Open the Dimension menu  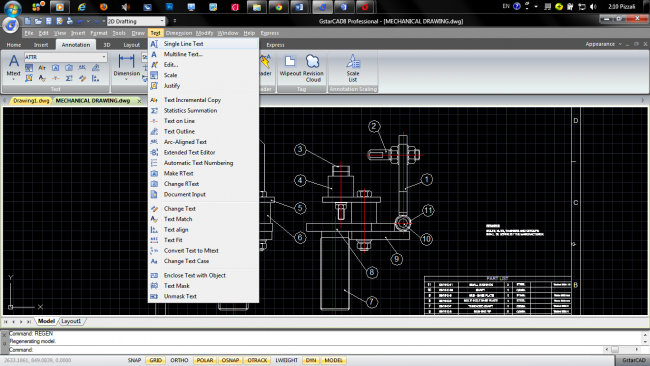point(179,33)
